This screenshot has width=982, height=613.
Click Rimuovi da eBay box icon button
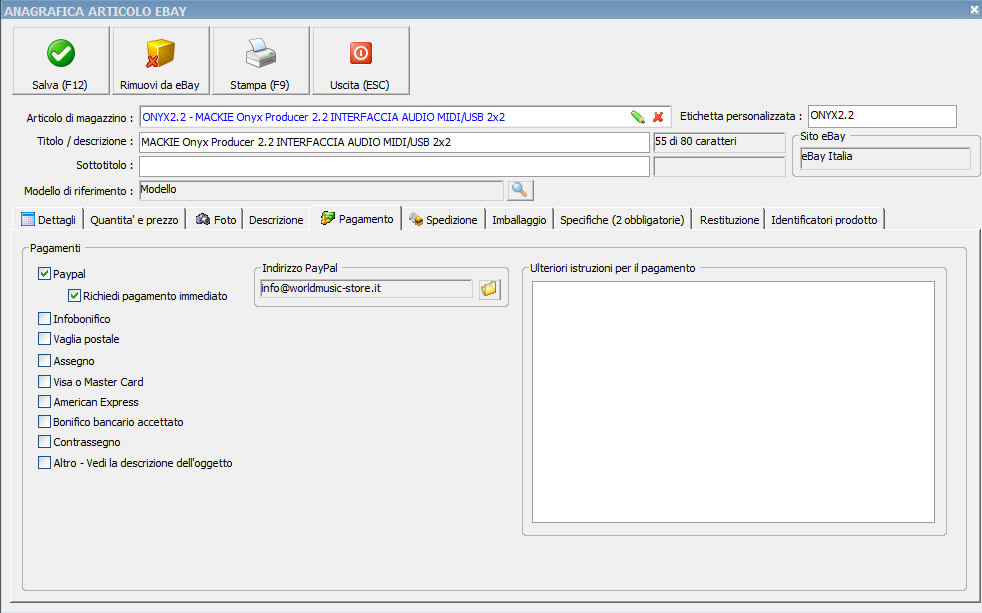coord(160,61)
